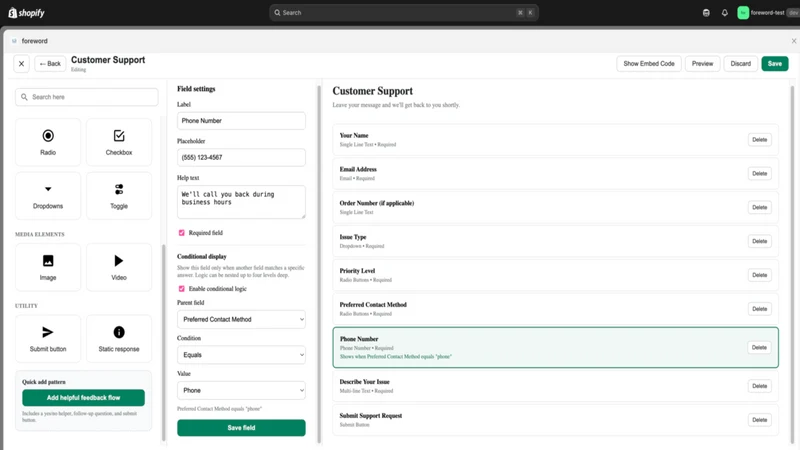Add a Toggle element

tap(119, 196)
